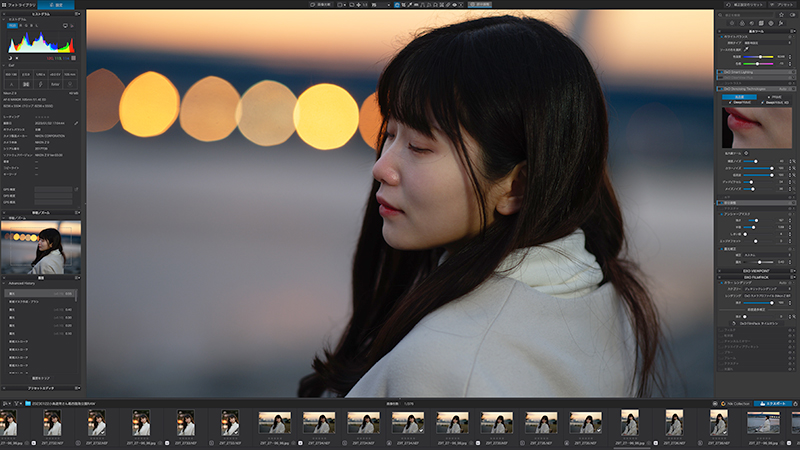
Task: Open the Watermark and Effects category icon
Action: tap(781, 23)
